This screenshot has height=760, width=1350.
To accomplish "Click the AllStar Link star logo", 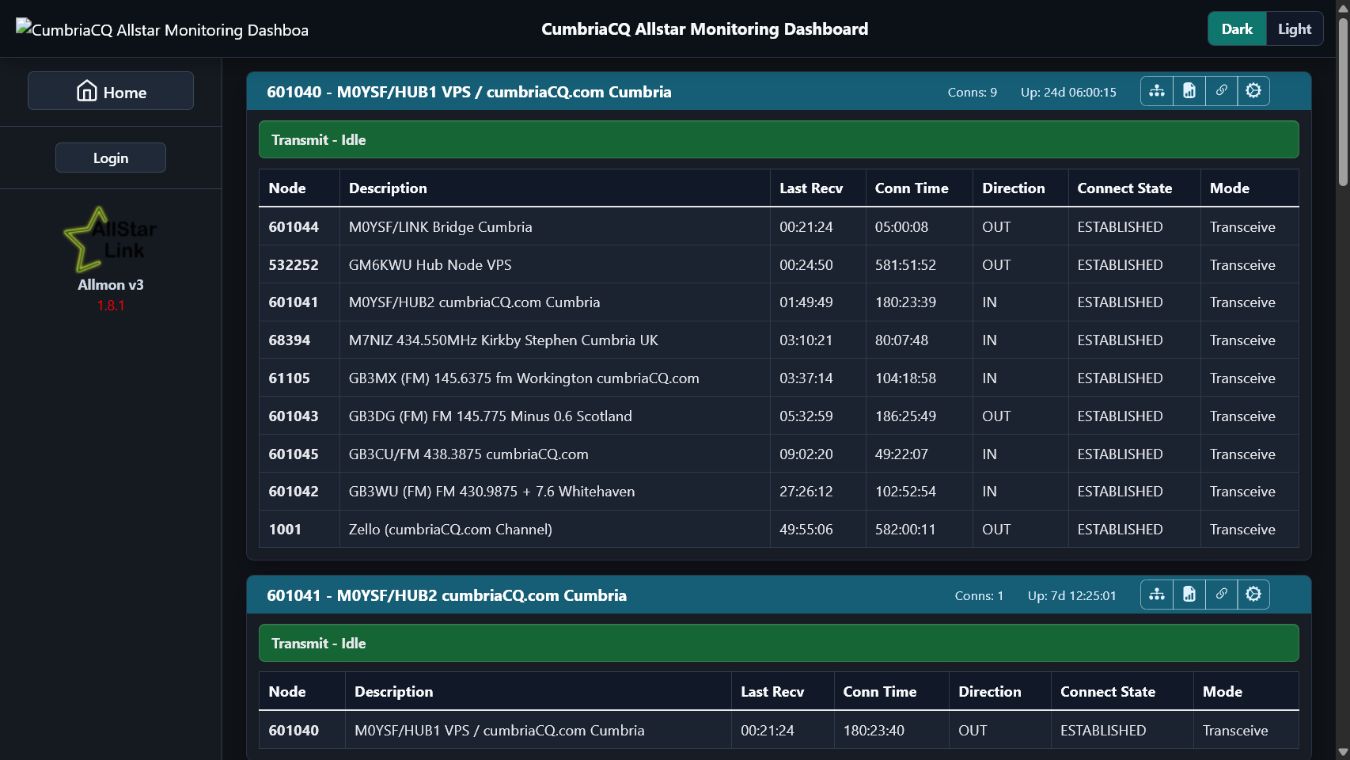I will click(110, 239).
